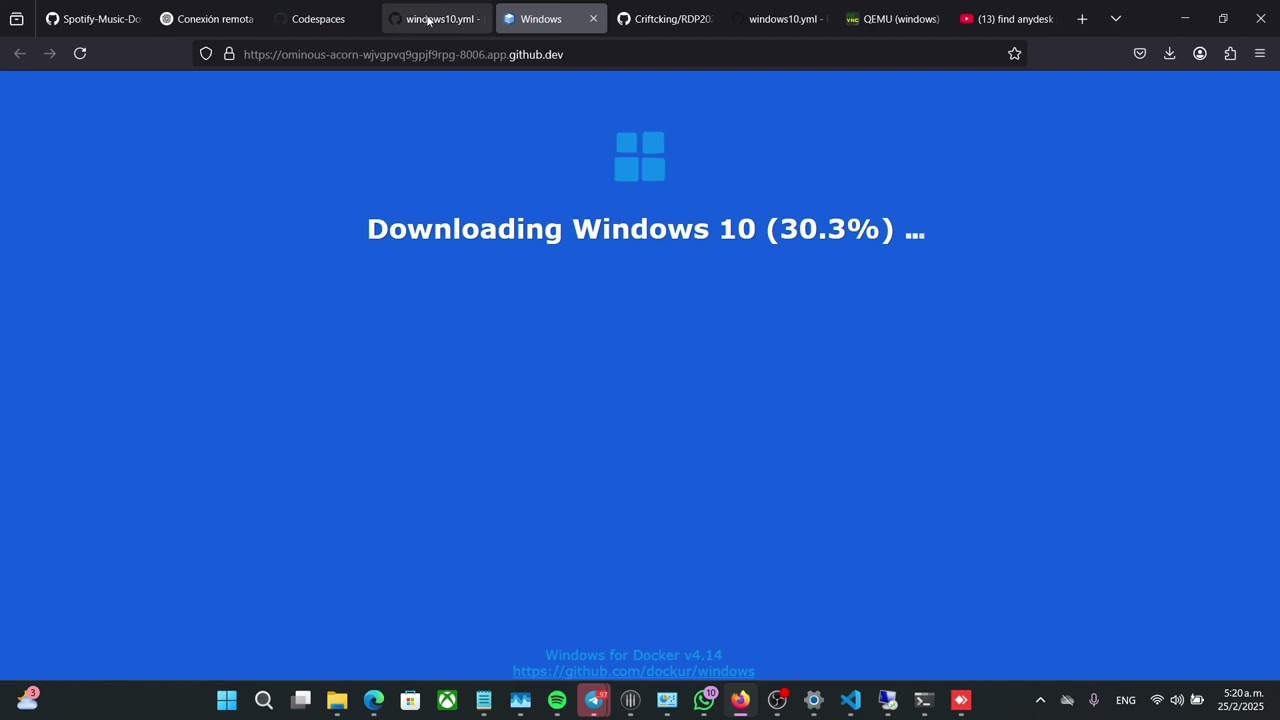Open the first windows10.yml tab

coord(436,19)
